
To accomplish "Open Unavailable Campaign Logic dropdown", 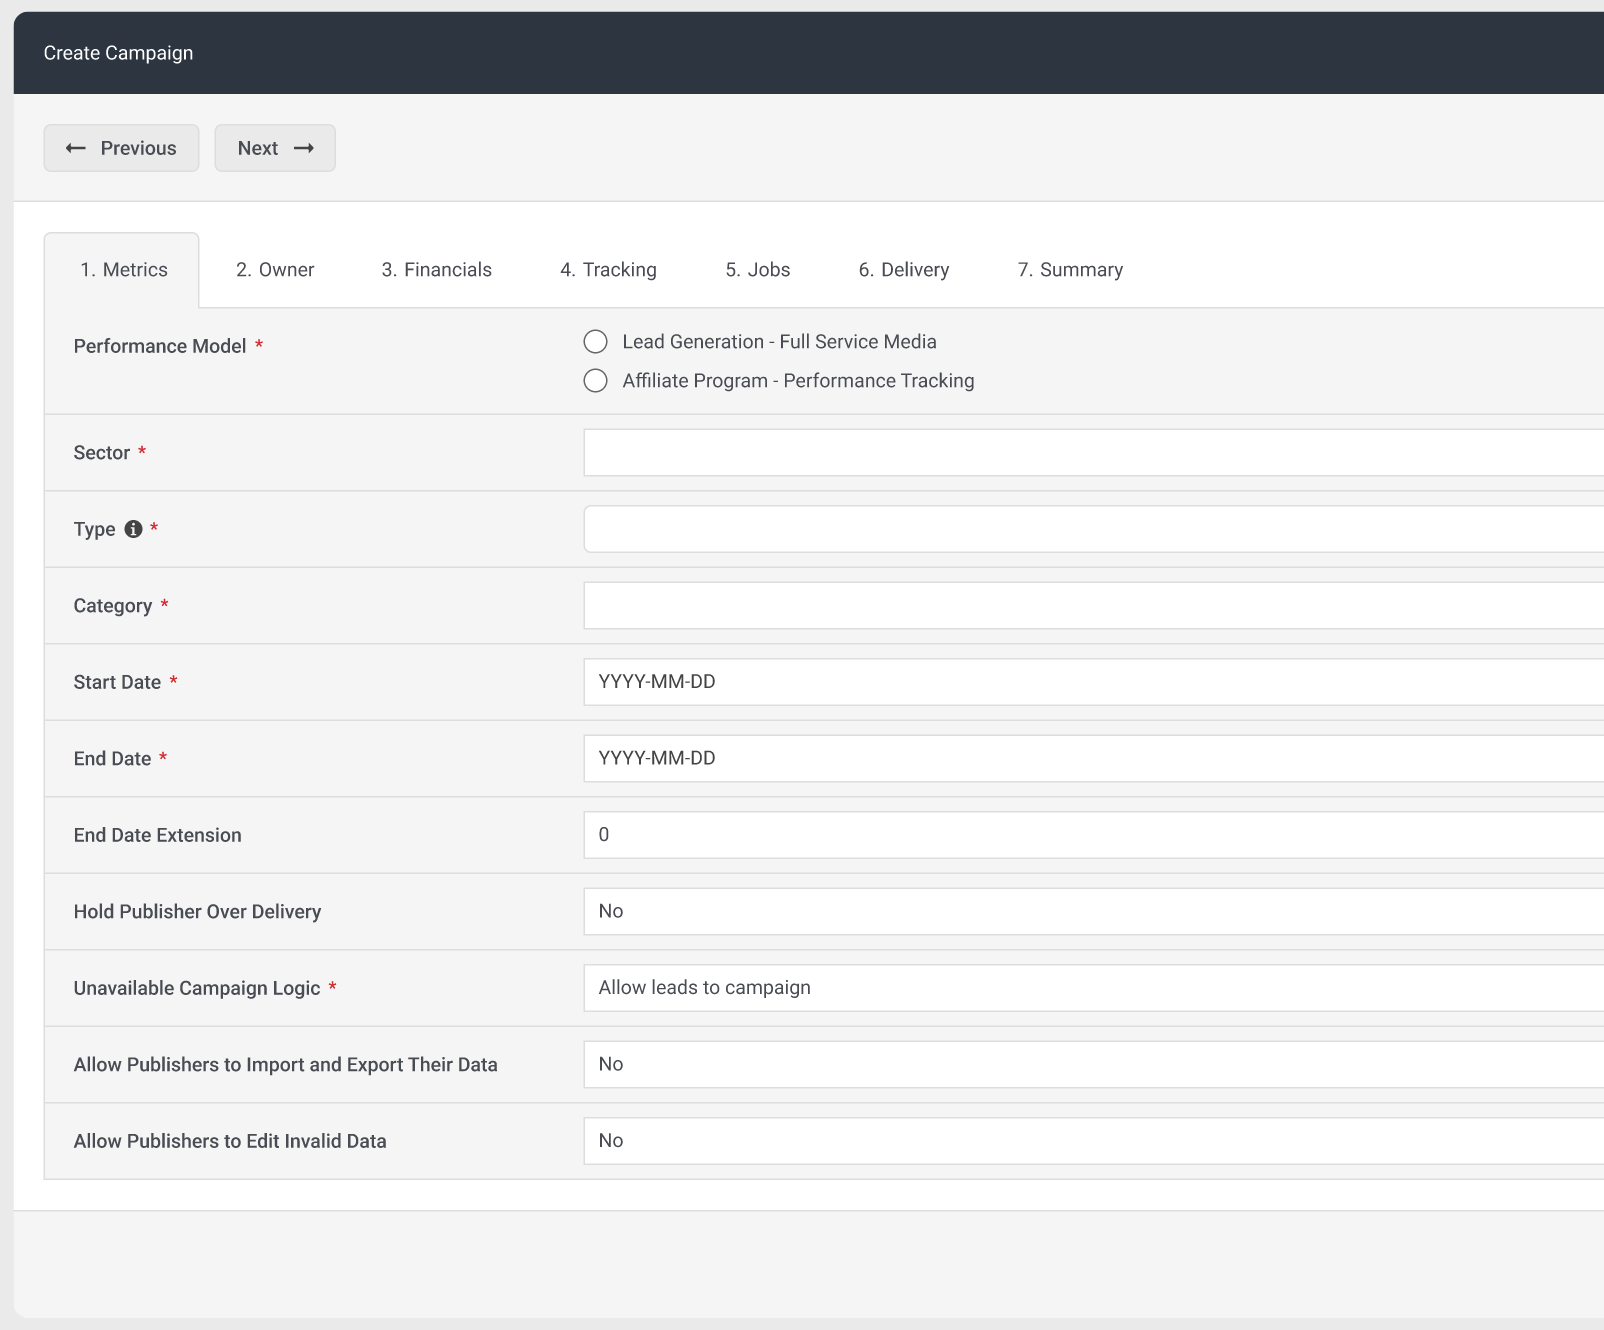I will 1094,988.
